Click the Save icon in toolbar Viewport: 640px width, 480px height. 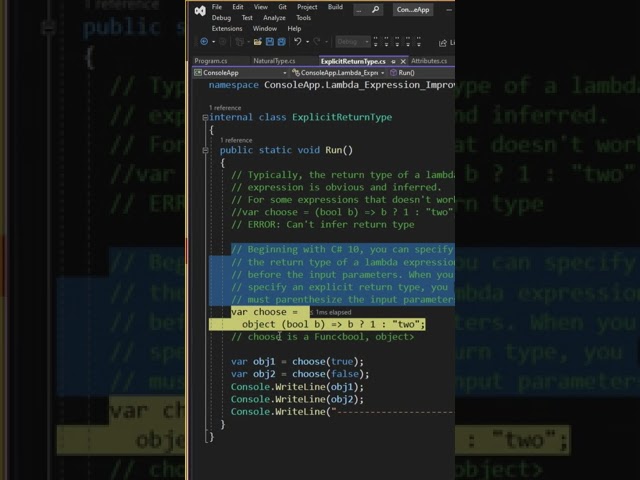point(269,42)
